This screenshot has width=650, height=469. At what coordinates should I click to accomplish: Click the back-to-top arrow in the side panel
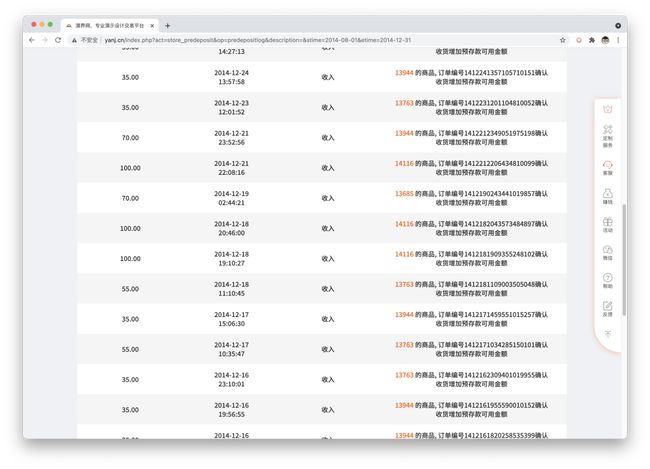607,334
